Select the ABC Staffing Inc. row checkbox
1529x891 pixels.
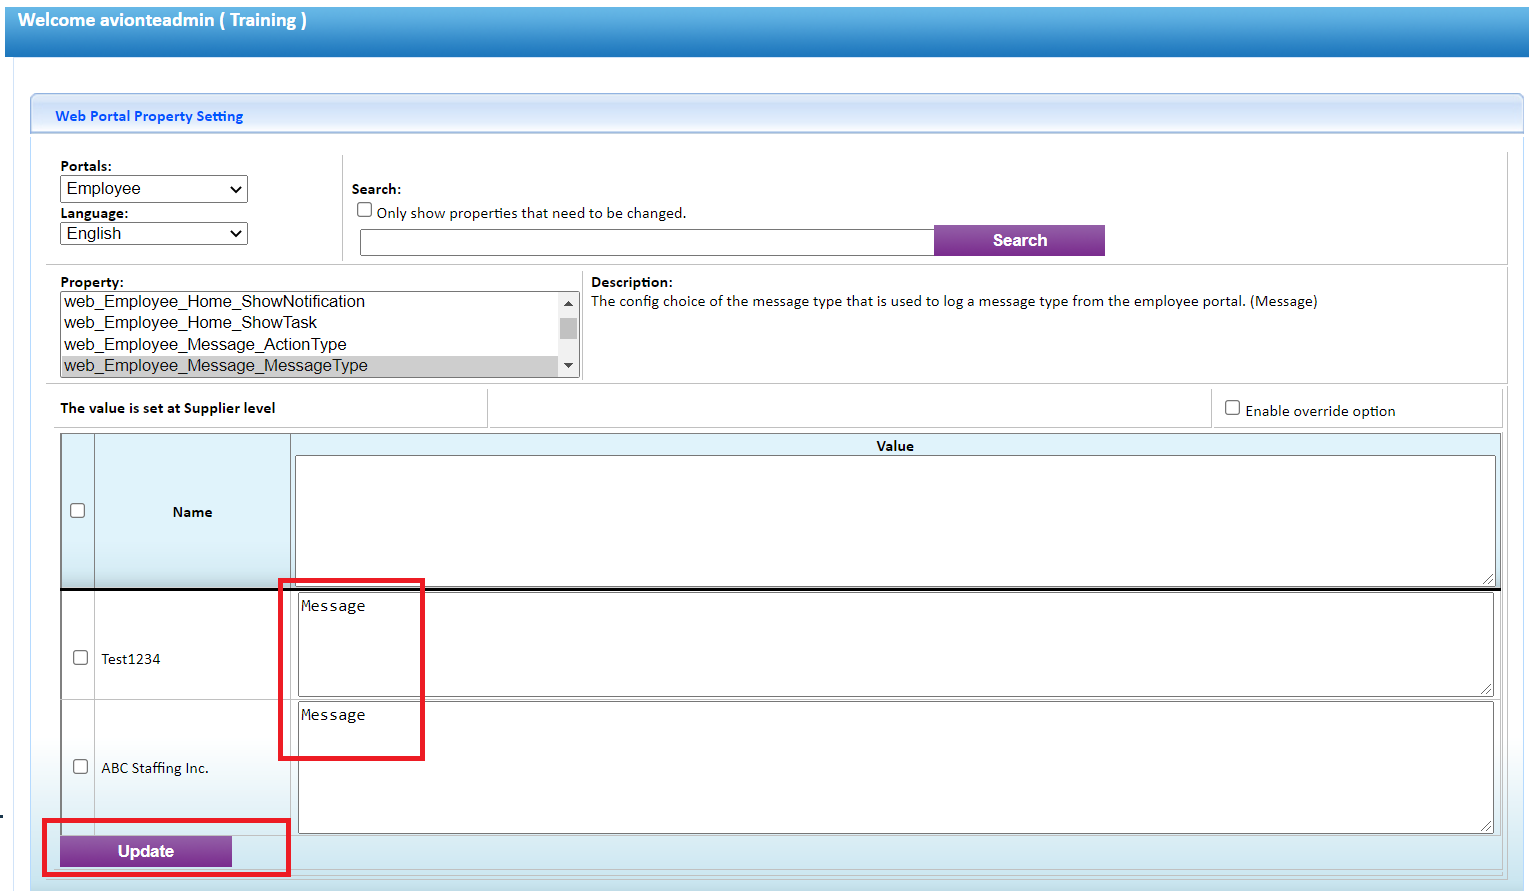(x=81, y=767)
